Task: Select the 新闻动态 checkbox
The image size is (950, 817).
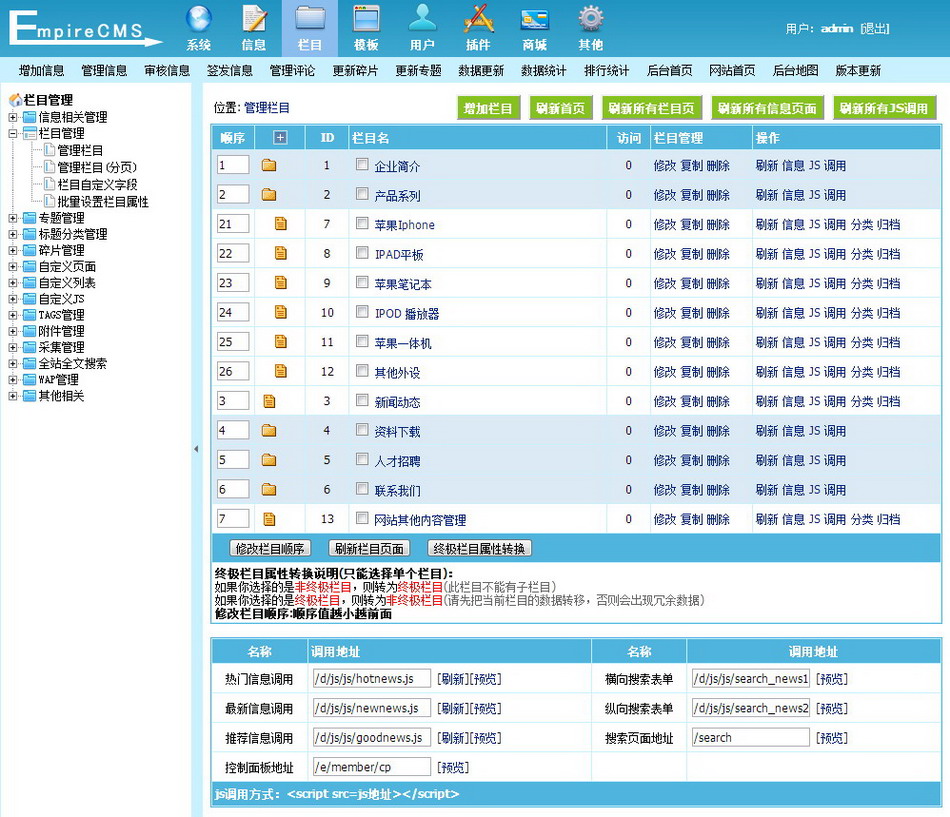Action: coord(362,400)
